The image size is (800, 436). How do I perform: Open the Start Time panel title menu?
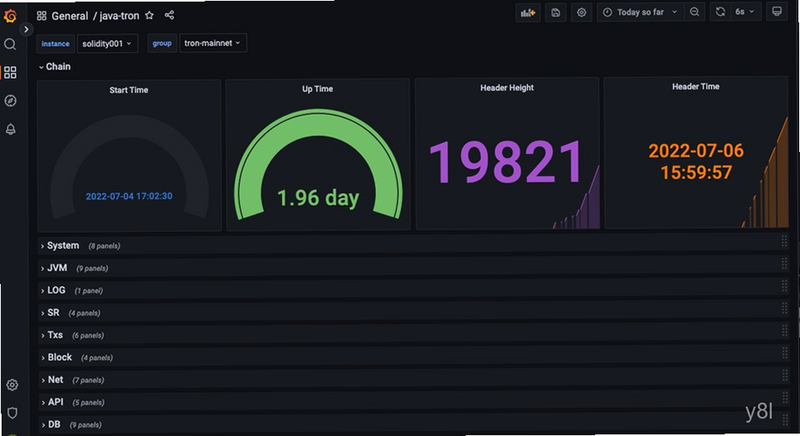point(129,90)
